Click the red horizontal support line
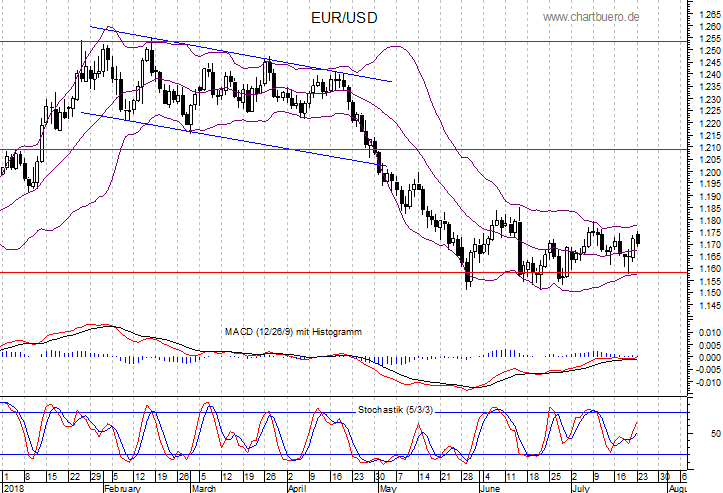The height and width of the screenshot is (493, 723). 300,271
